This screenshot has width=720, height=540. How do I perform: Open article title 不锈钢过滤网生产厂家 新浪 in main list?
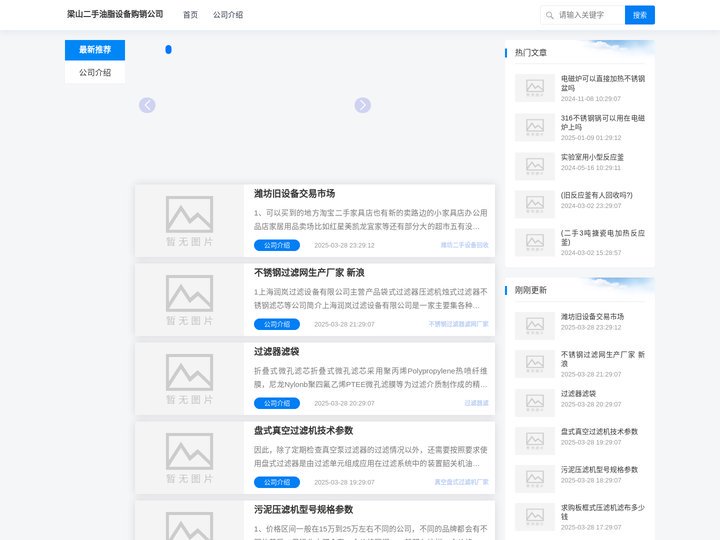(x=309, y=272)
